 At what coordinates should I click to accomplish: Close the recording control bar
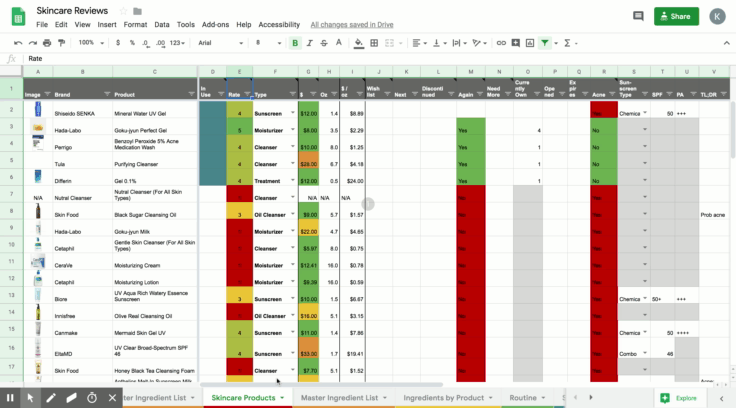(112, 398)
